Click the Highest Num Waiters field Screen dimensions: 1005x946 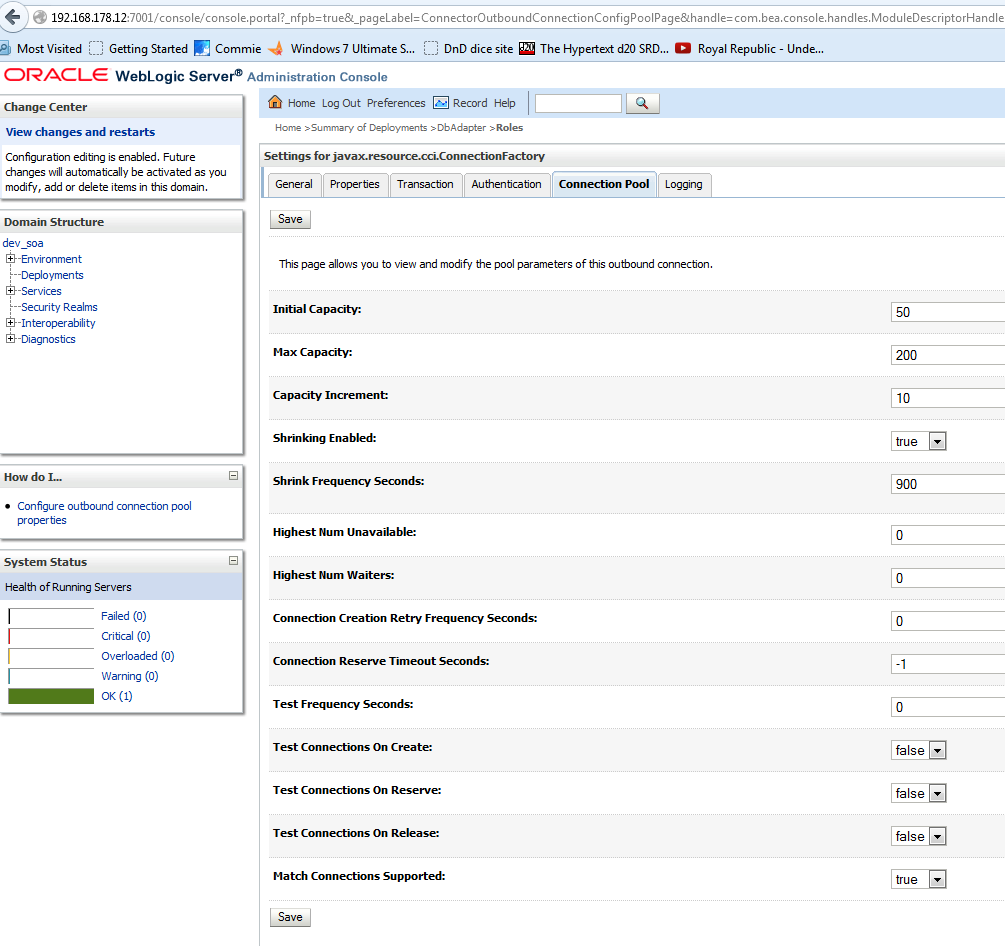948,578
